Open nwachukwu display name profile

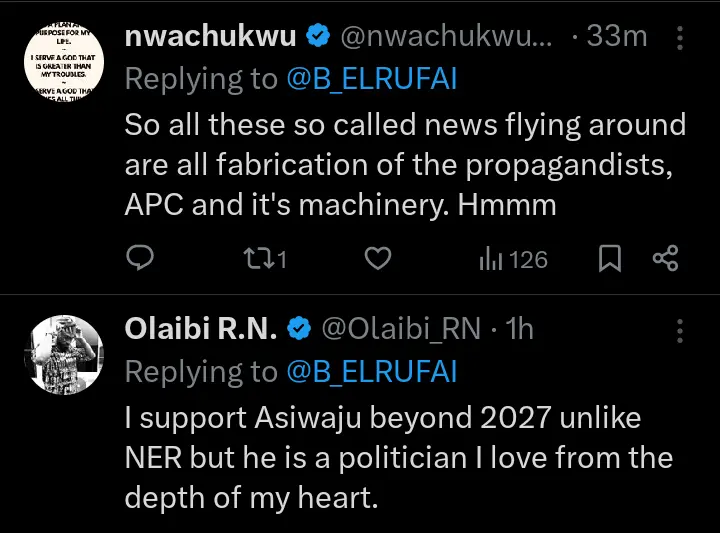[x=211, y=38]
